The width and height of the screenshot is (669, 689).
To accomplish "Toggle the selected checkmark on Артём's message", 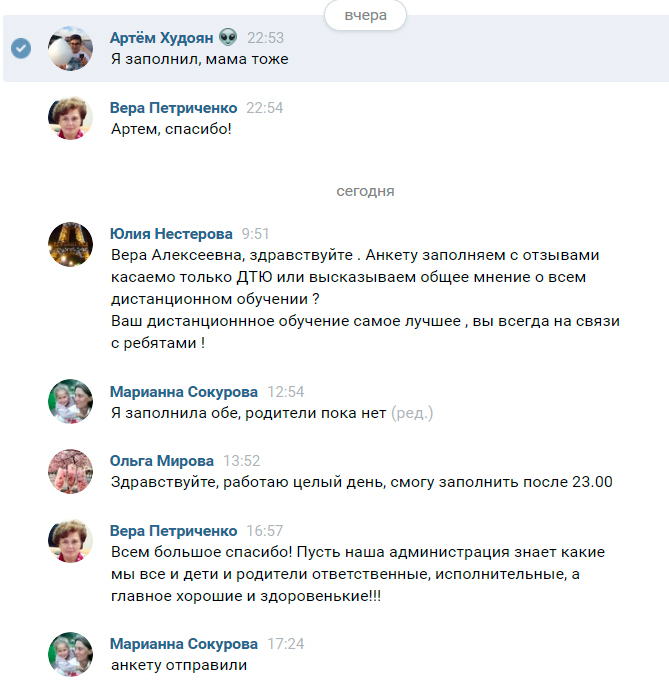I will [x=21, y=48].
